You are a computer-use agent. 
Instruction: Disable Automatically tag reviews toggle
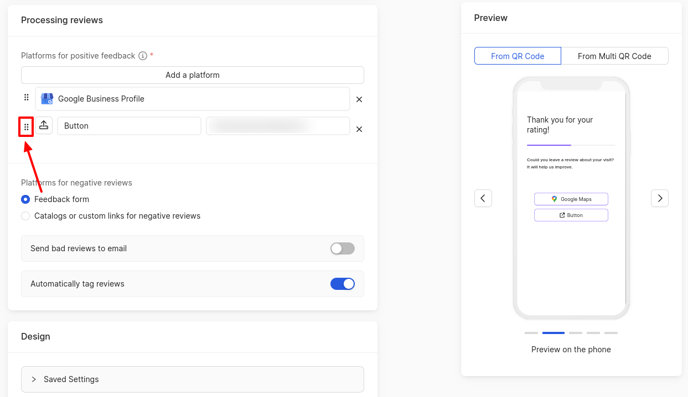pos(342,284)
